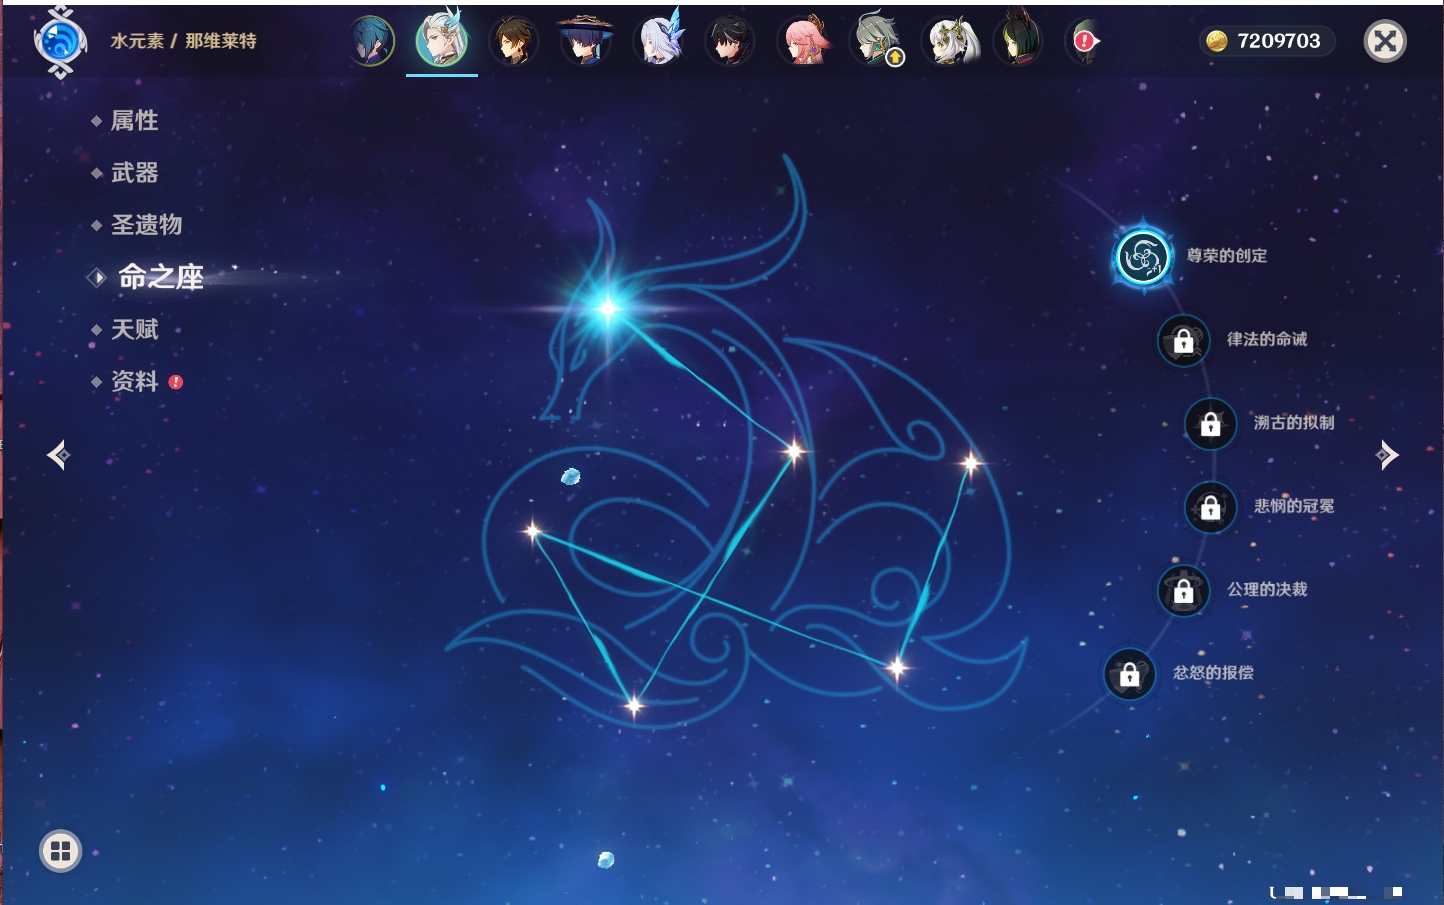The width and height of the screenshot is (1444, 905).
Task: Switch to the 圣遗物 artifacts page
Action: (147, 225)
